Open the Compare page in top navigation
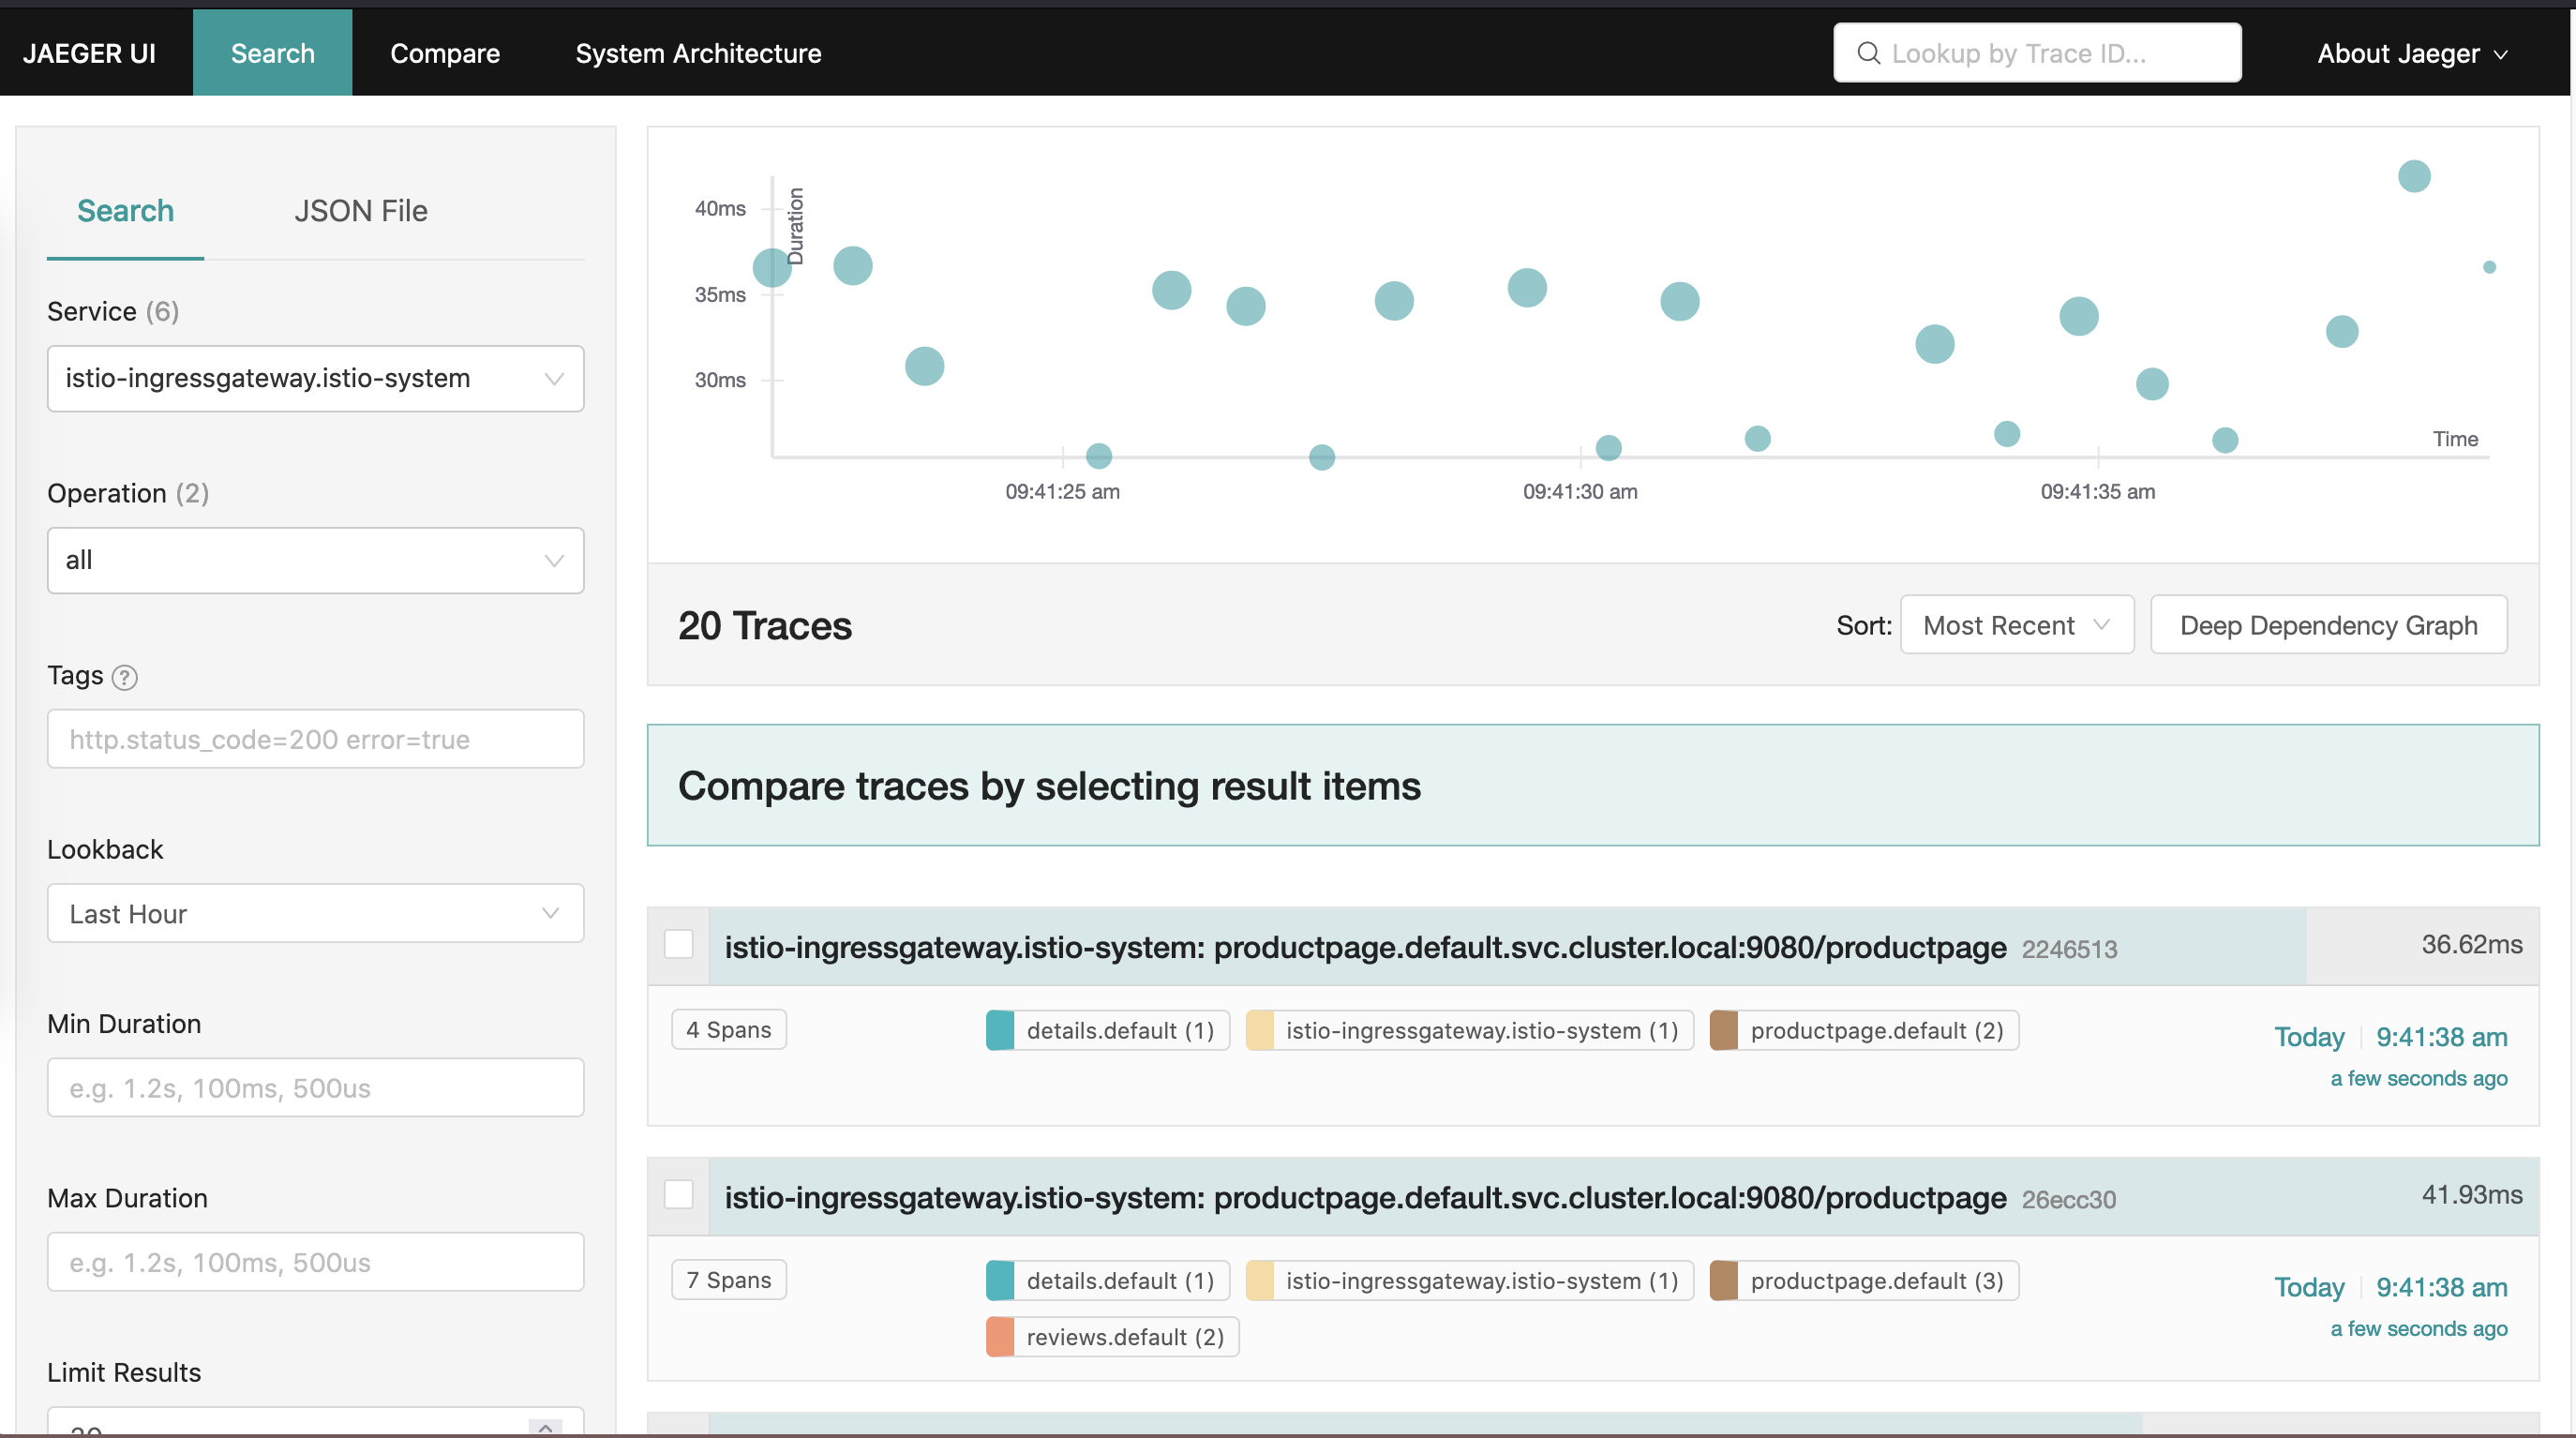Image resolution: width=2576 pixels, height=1438 pixels. (x=444, y=53)
